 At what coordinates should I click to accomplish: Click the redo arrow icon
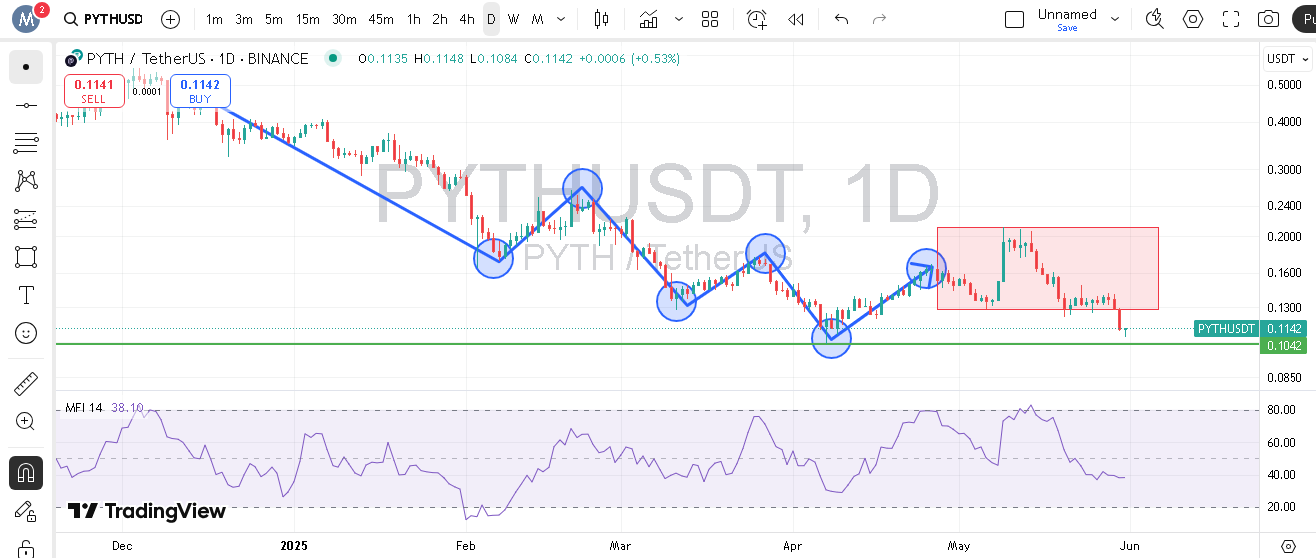pyautogui.click(x=879, y=19)
